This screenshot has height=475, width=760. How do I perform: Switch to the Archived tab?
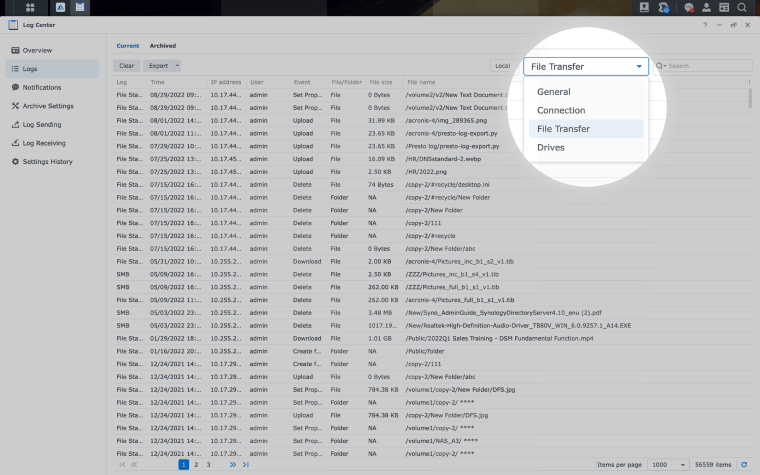click(x=162, y=46)
